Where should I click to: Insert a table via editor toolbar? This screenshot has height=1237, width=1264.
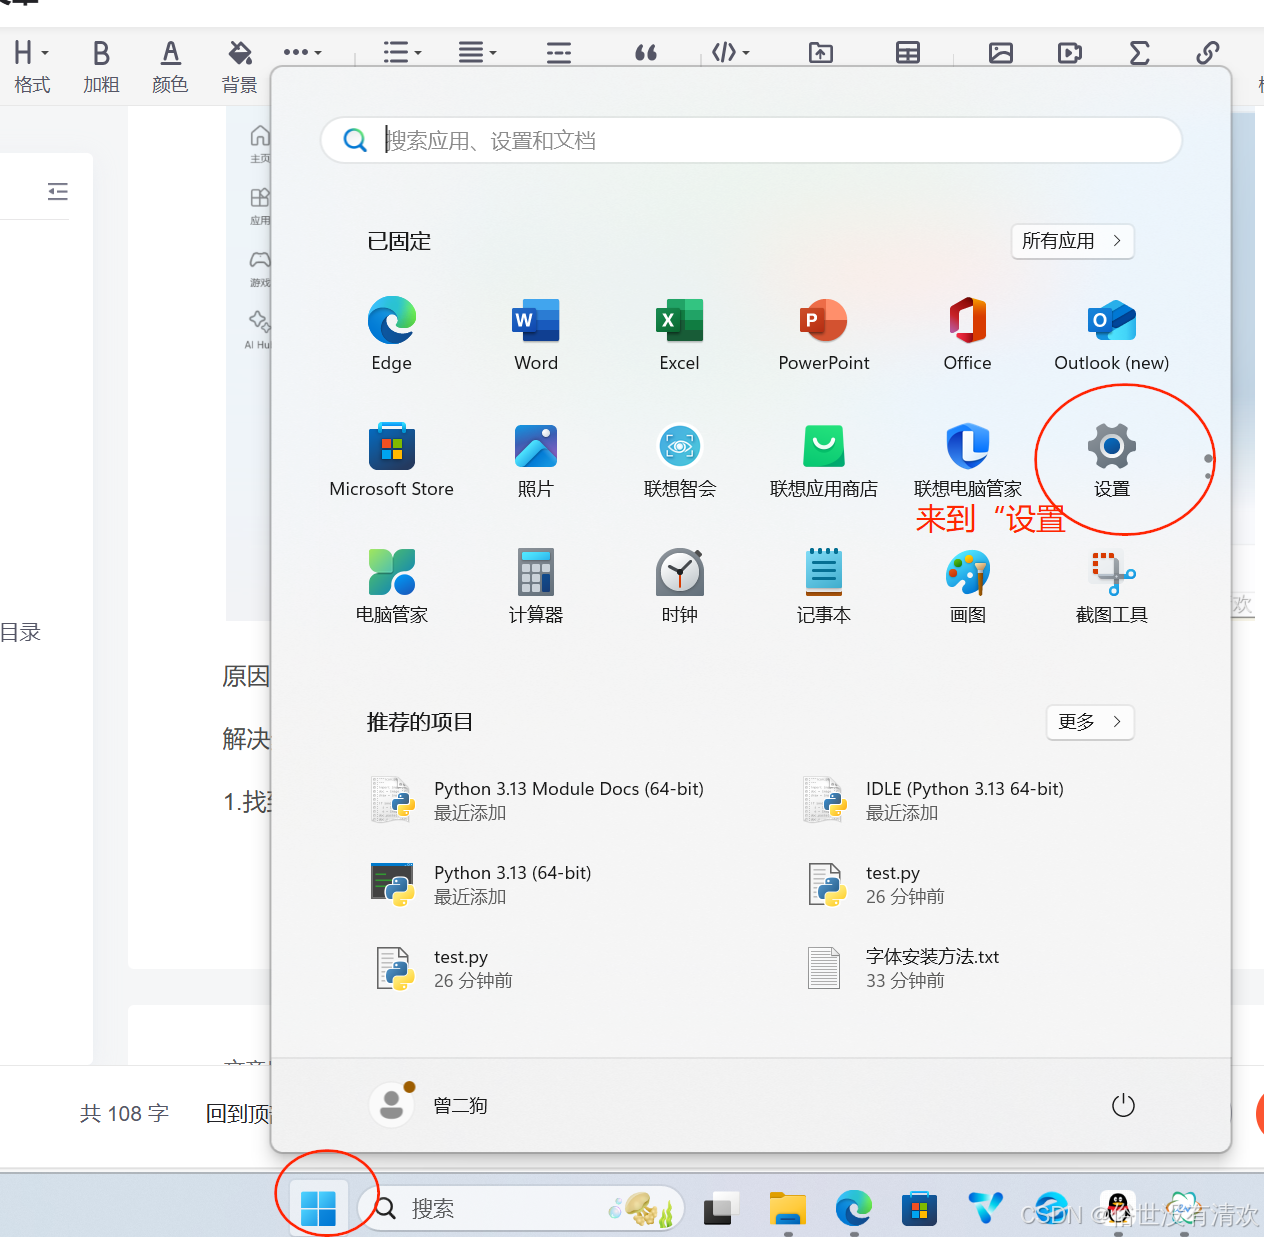click(908, 52)
